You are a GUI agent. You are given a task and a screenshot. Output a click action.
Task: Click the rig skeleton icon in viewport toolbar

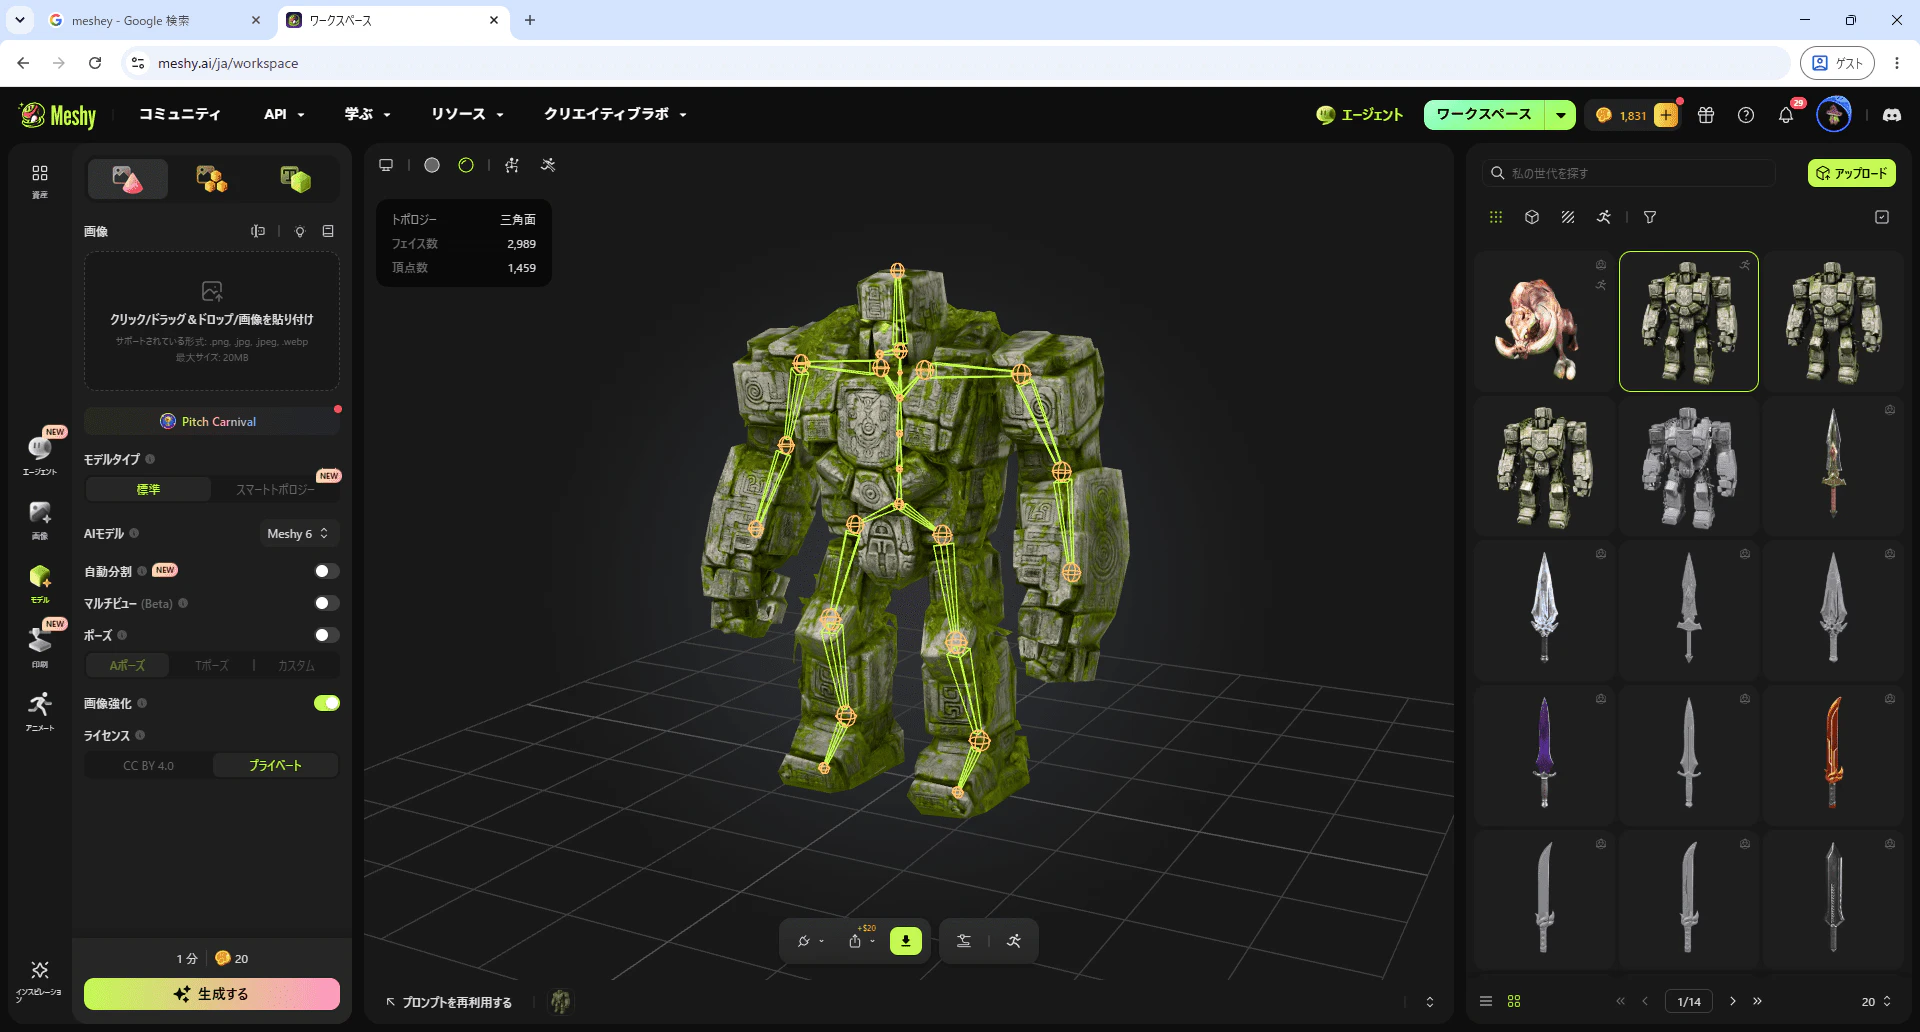click(512, 165)
